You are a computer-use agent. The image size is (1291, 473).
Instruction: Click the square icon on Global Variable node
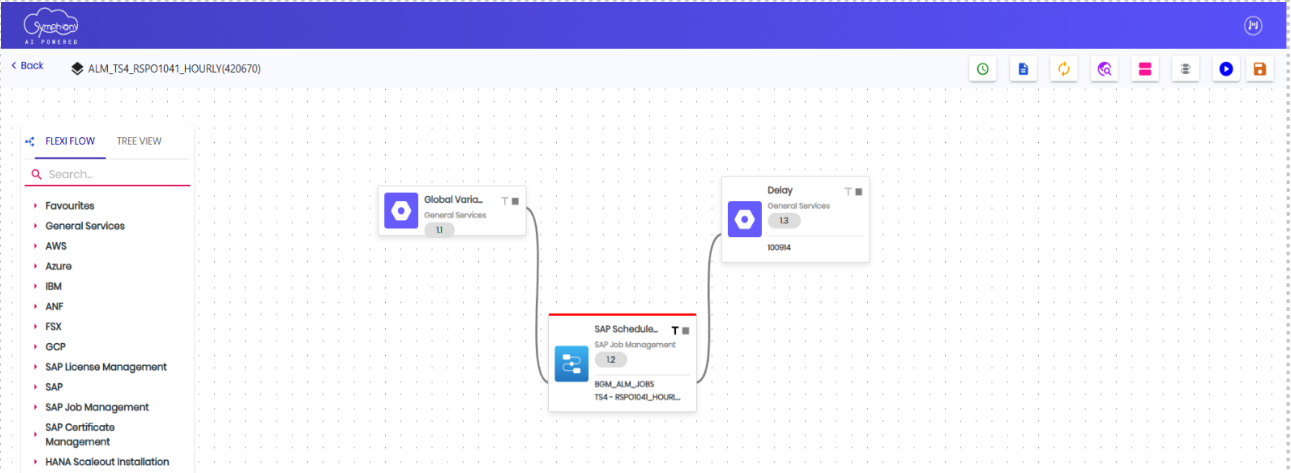515,201
